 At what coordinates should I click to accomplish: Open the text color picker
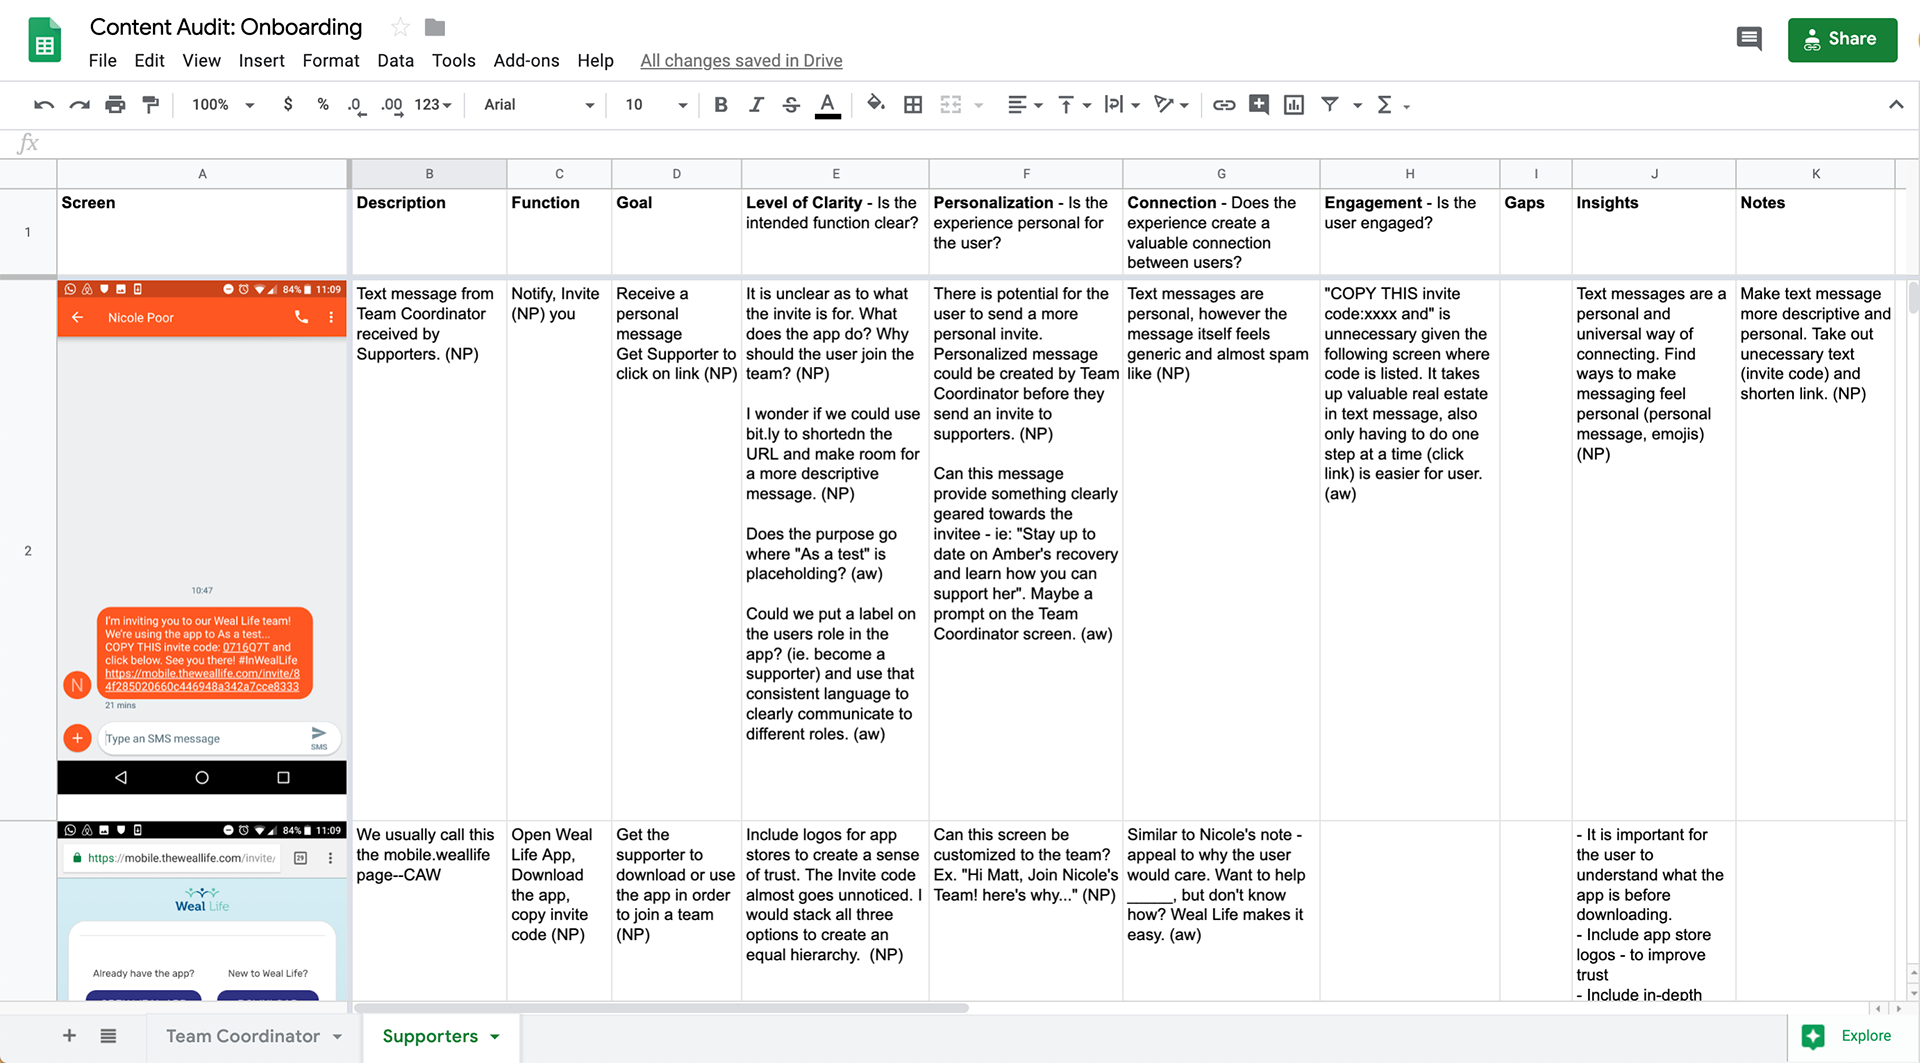827,105
